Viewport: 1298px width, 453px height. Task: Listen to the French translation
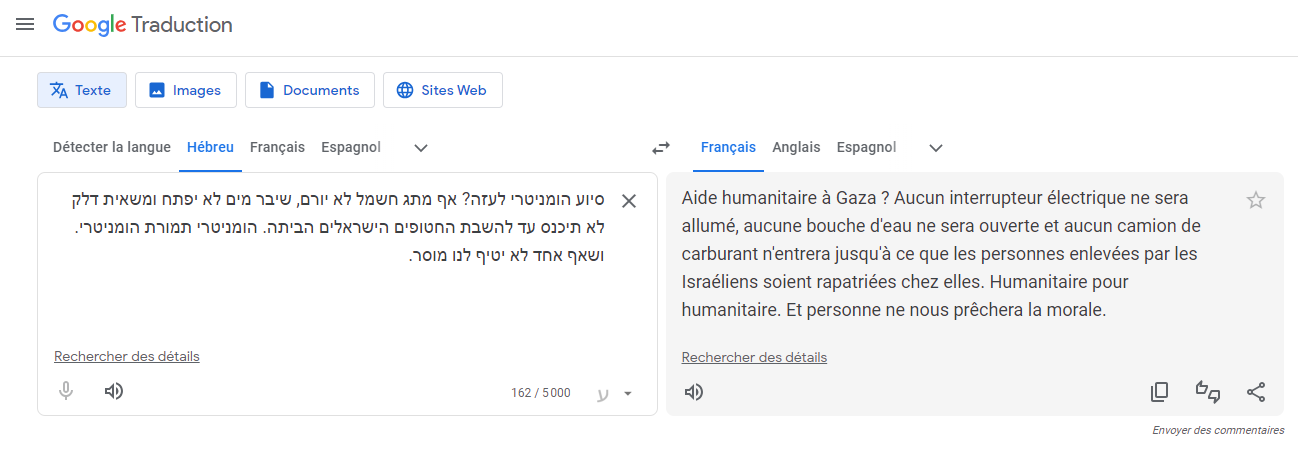click(x=694, y=392)
